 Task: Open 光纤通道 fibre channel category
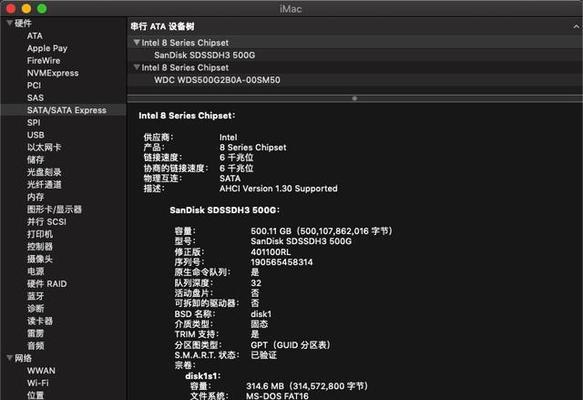coord(44,184)
